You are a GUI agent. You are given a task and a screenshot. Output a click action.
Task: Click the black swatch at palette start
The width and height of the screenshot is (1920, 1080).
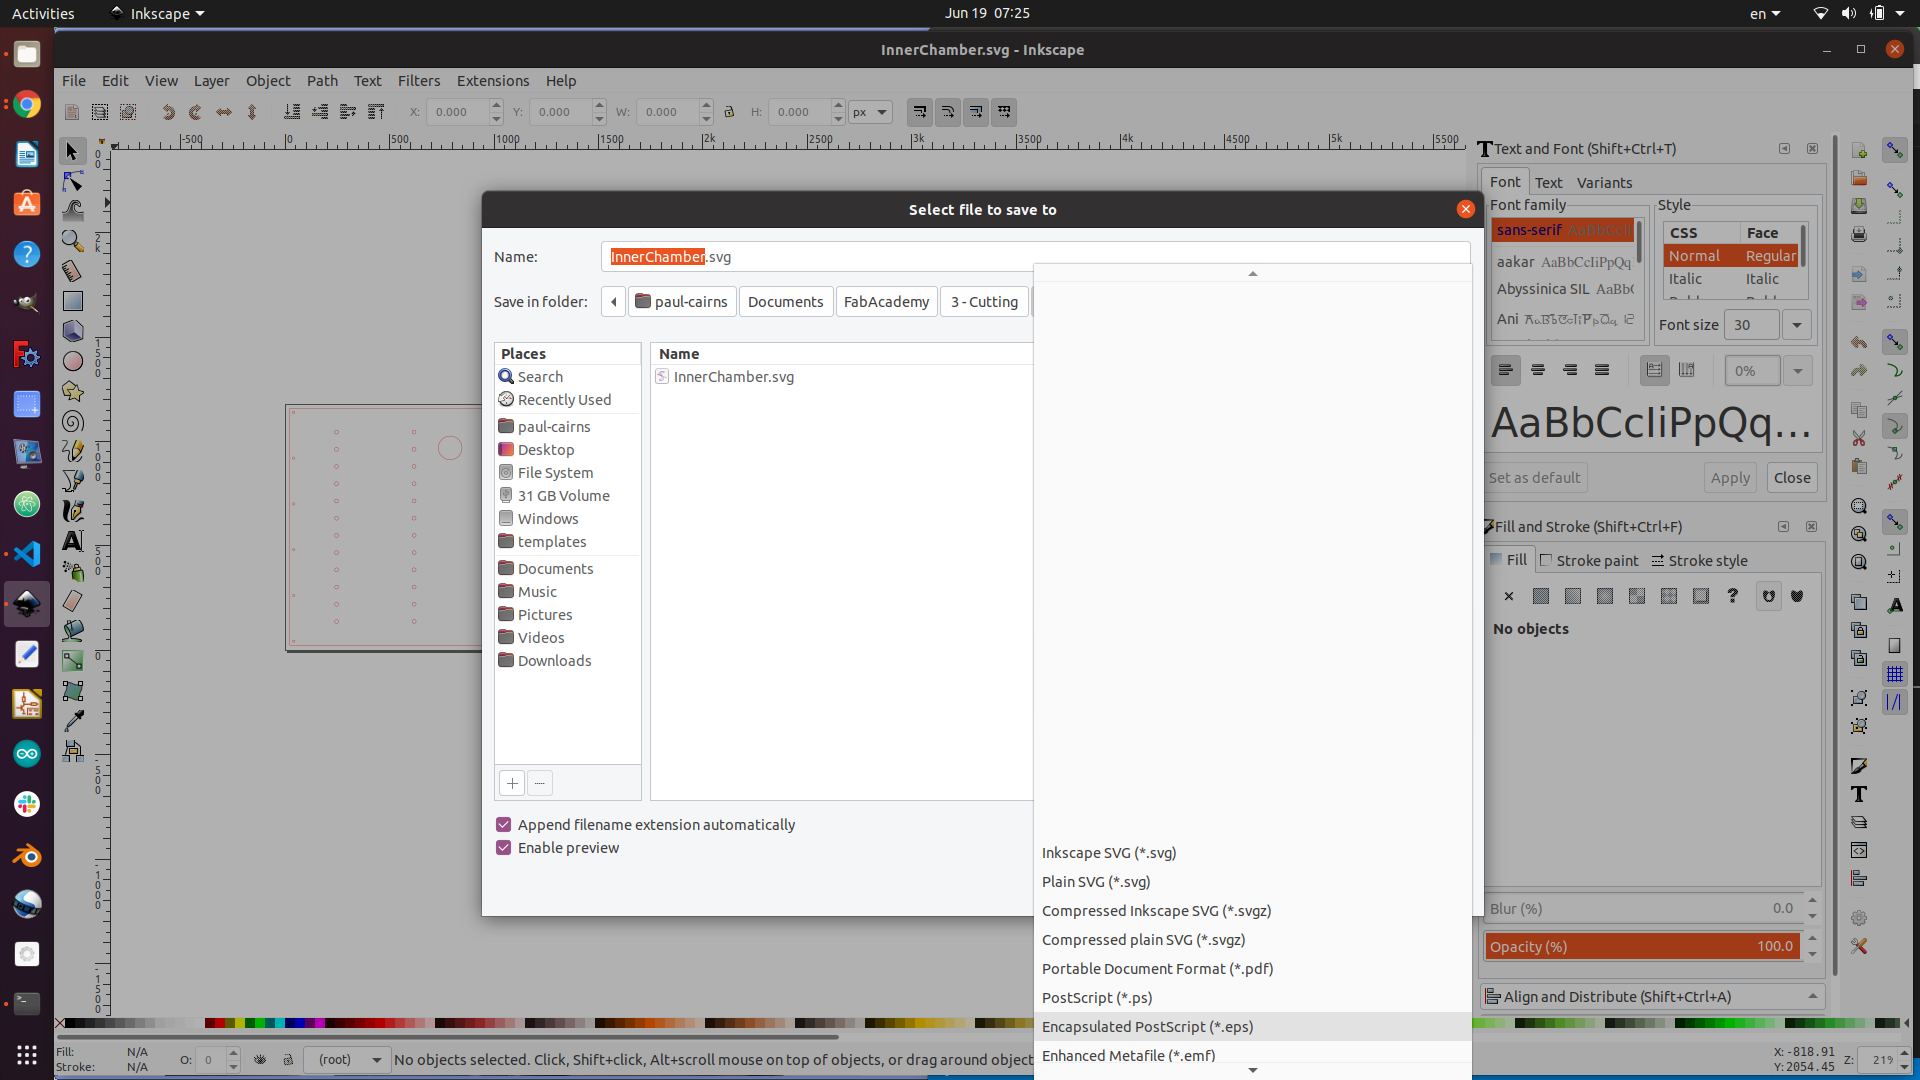point(72,1023)
